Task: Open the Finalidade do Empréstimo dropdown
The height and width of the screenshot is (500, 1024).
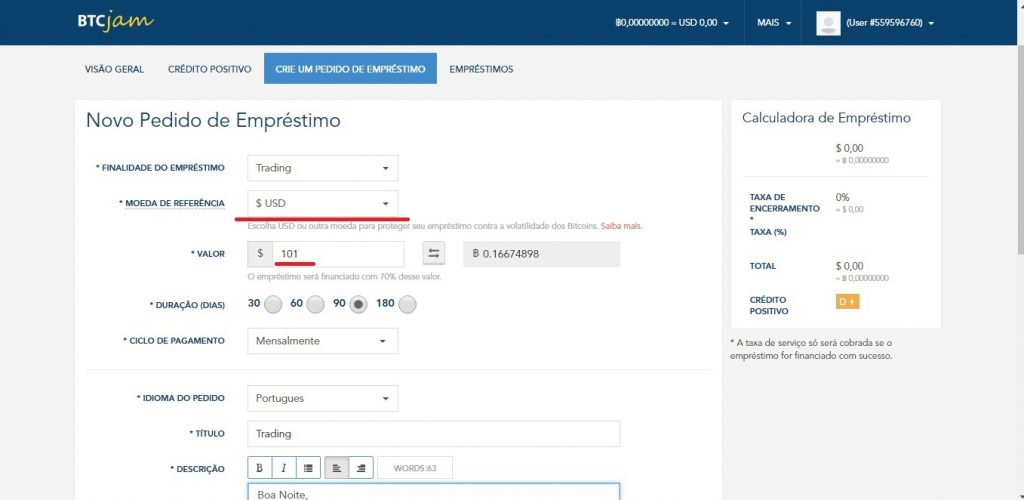Action: 322,168
